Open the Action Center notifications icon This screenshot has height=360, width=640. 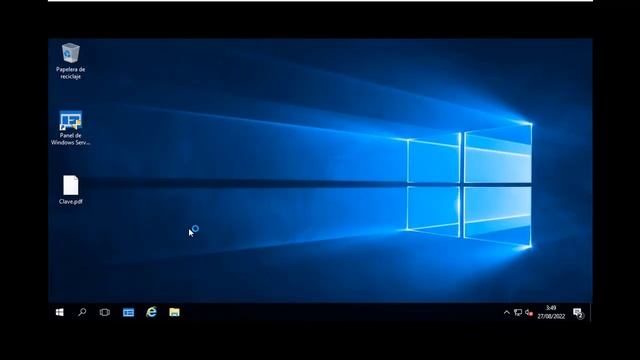578,313
